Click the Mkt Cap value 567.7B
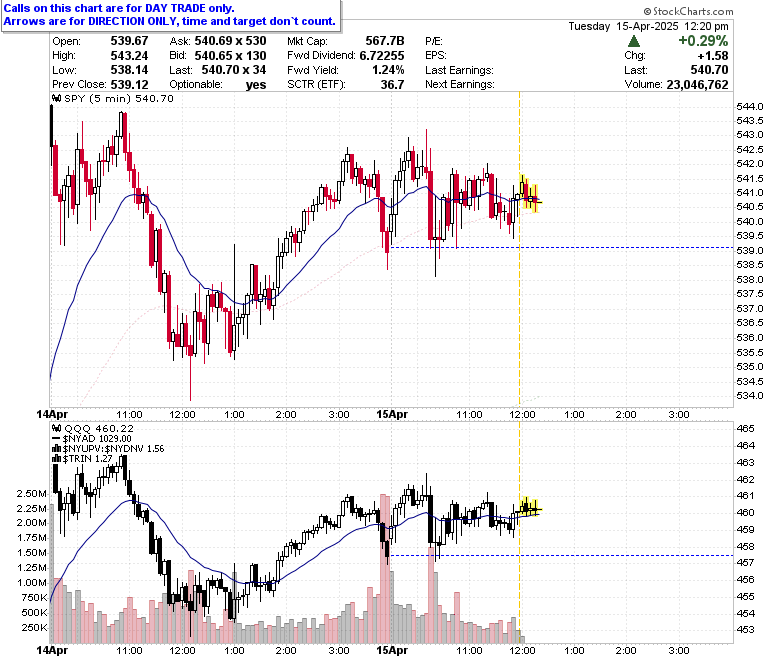Image resolution: width=780 pixels, height=659 pixels. pyautogui.click(x=385, y=41)
